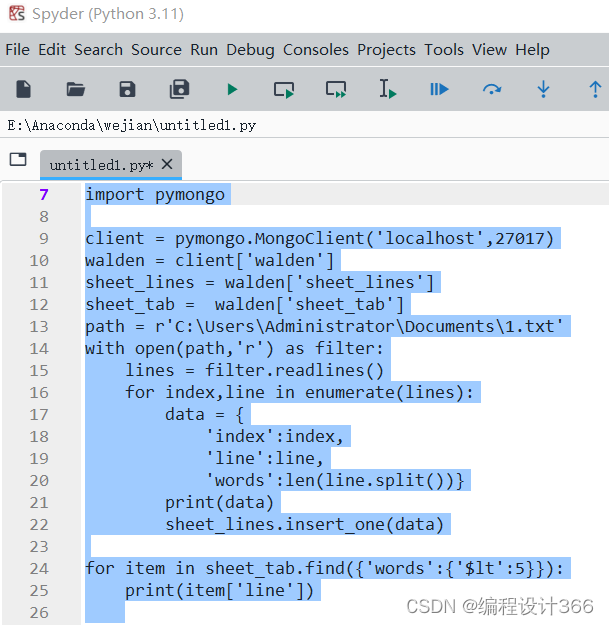Click the 'line':line, line
The width and height of the screenshot is (609, 625).
(265, 458)
